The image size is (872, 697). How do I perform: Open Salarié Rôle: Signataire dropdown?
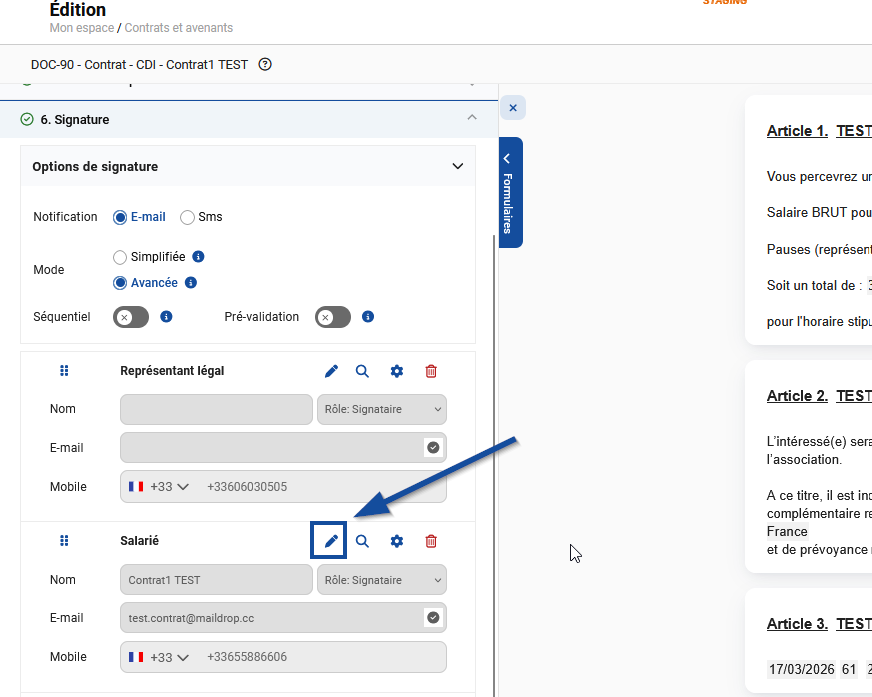[382, 580]
